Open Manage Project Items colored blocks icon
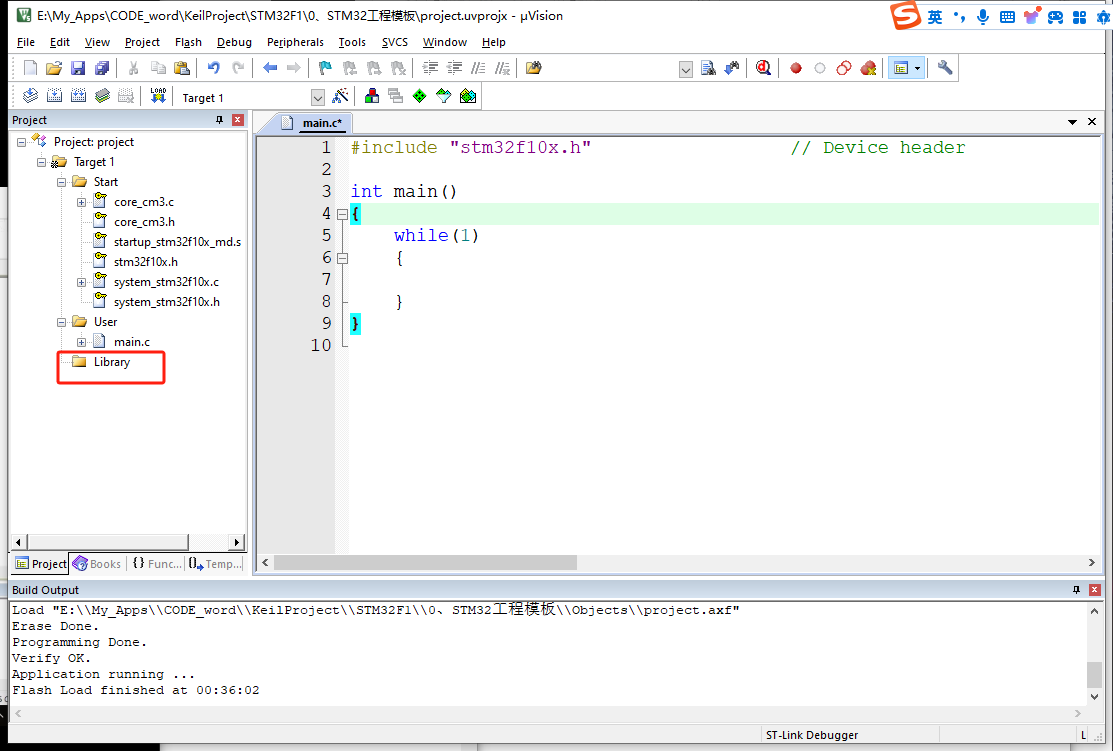 pyautogui.click(x=372, y=96)
